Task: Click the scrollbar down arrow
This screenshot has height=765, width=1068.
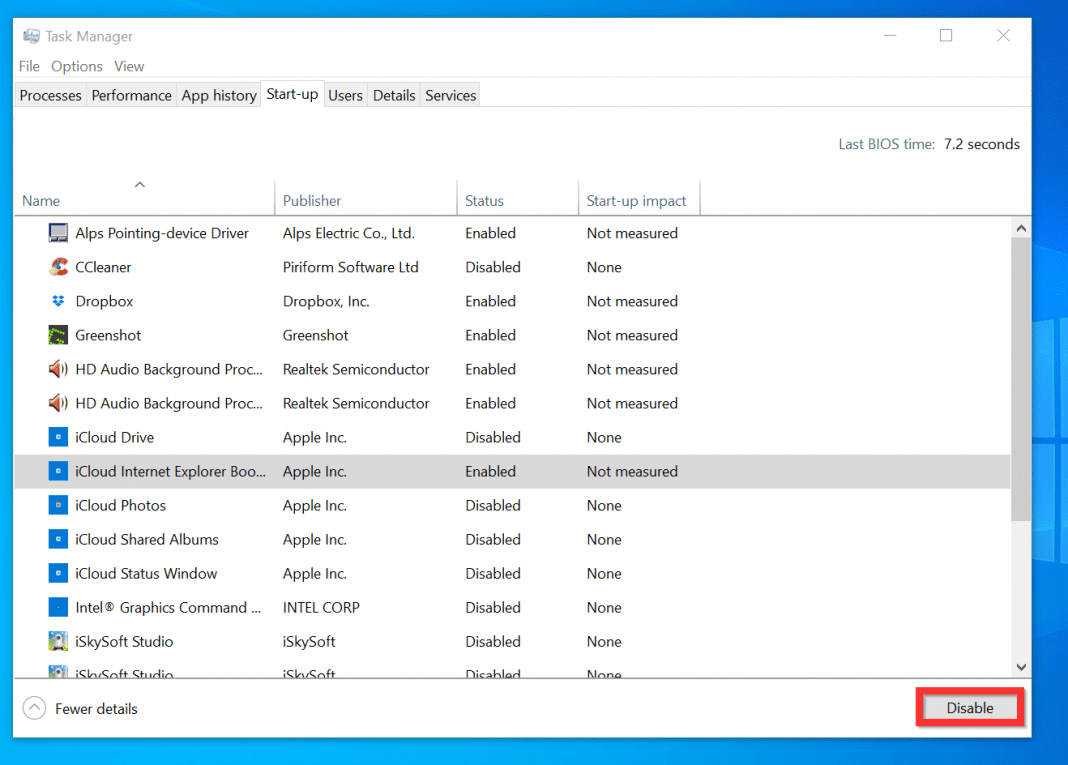Action: click(x=1021, y=667)
